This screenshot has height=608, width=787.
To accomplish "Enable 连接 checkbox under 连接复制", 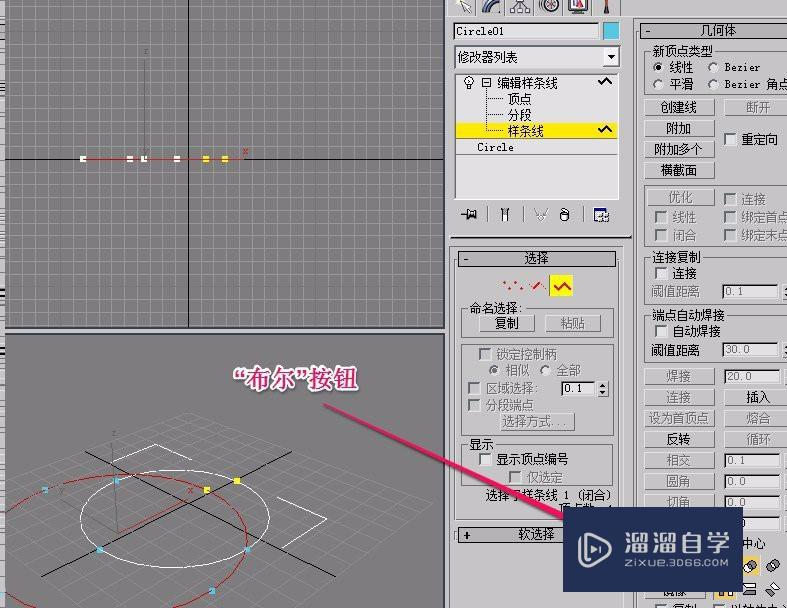I will (x=661, y=273).
